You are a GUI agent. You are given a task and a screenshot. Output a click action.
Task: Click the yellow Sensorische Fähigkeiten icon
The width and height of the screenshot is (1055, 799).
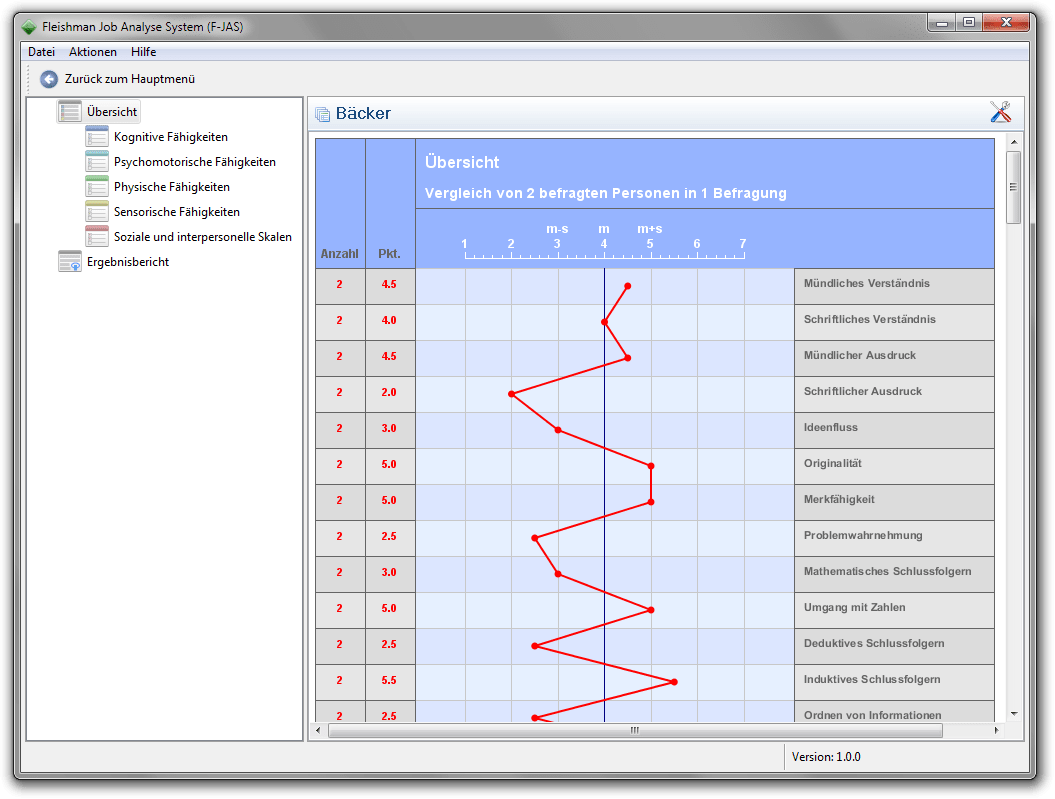coord(96,211)
